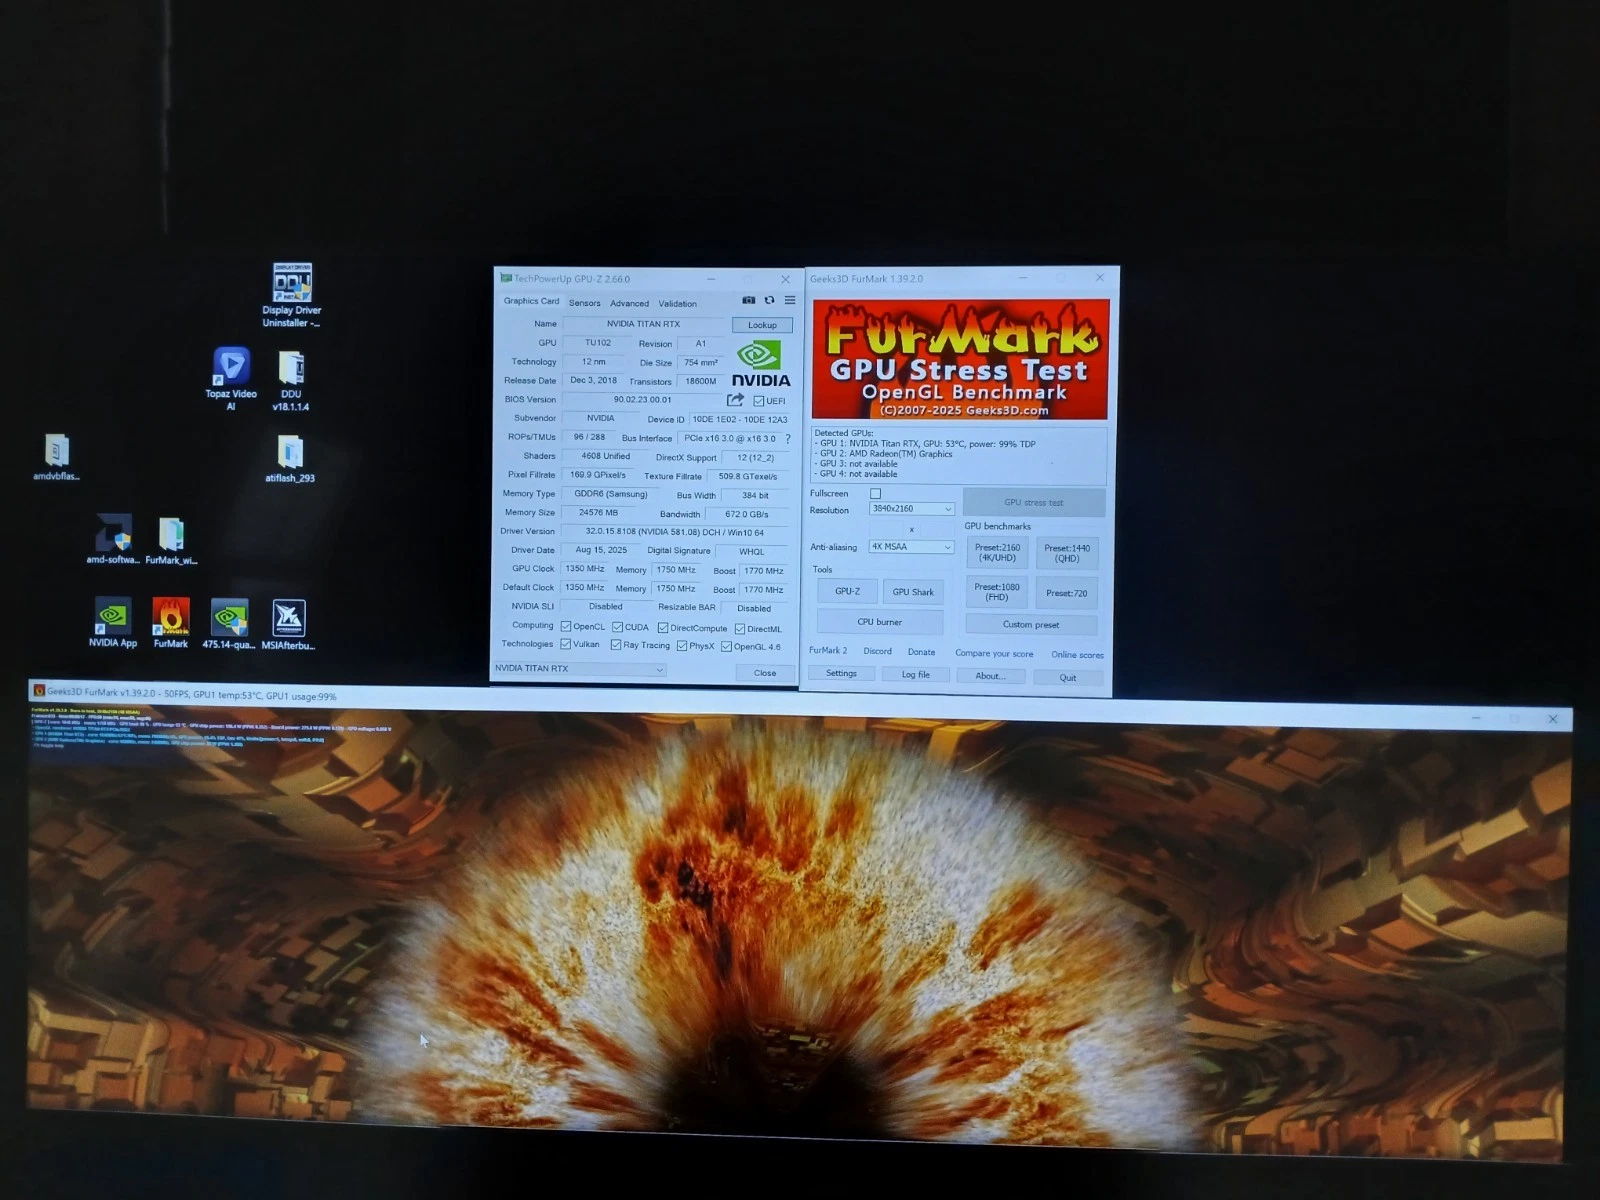Viewport: 1600px width, 1200px height.
Task: Click the bus interface question mark icon
Action: [x=788, y=438]
